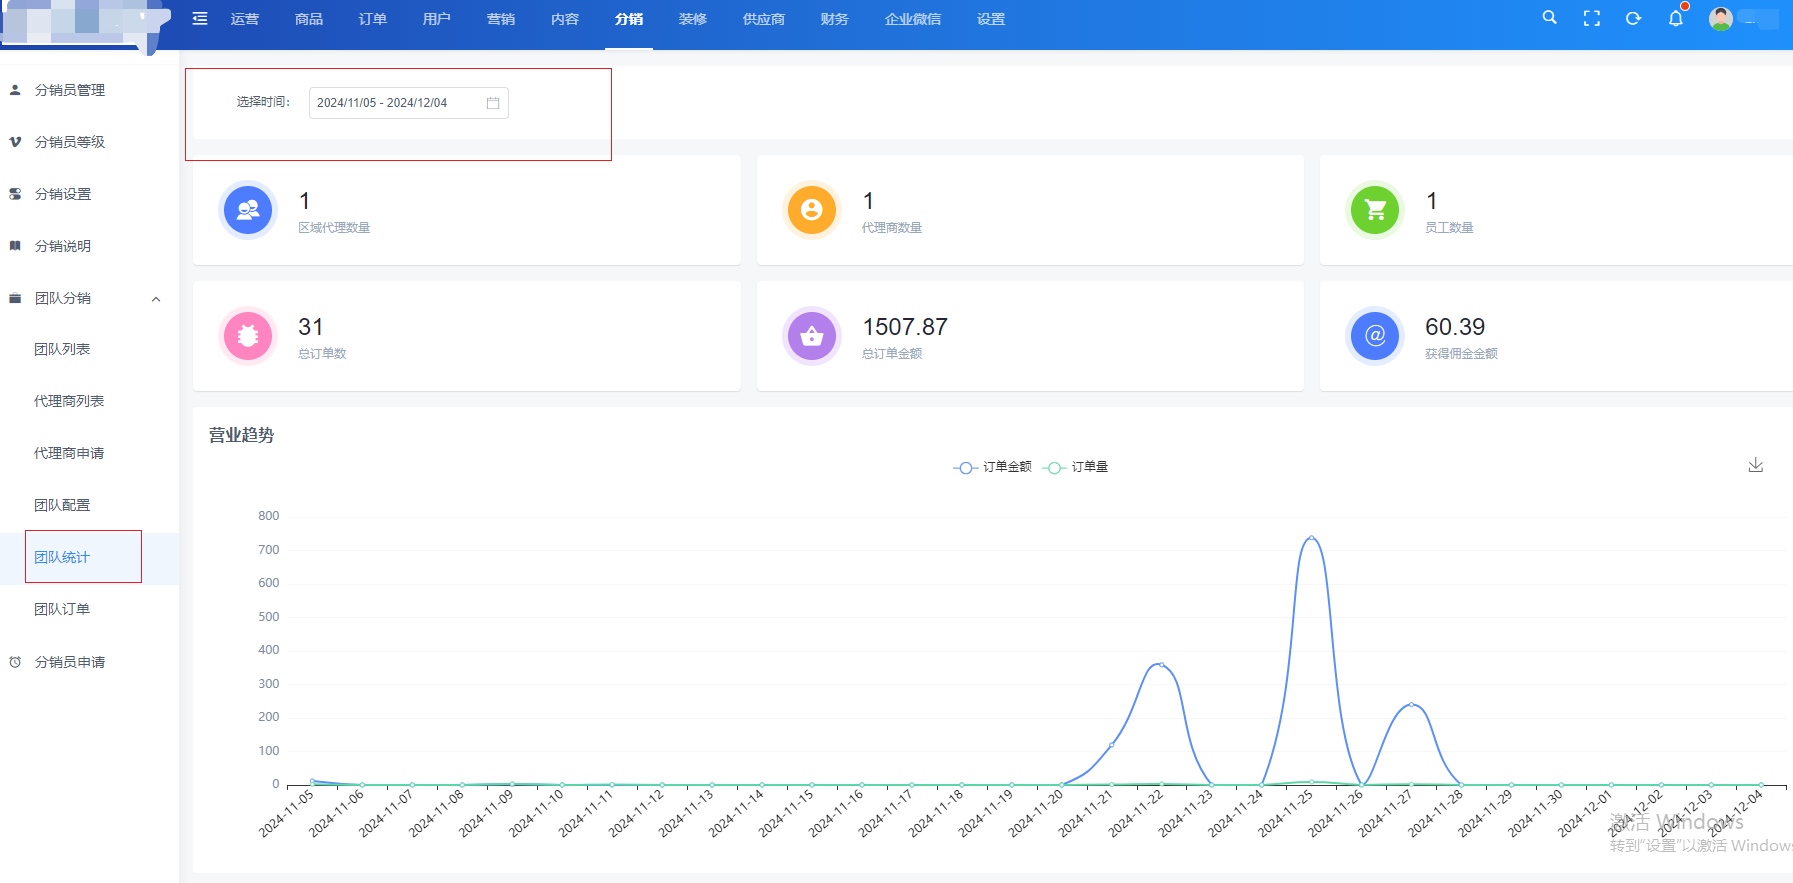The width and height of the screenshot is (1793, 883).
Task: Click the 分销说明 book icon
Action: (15, 246)
